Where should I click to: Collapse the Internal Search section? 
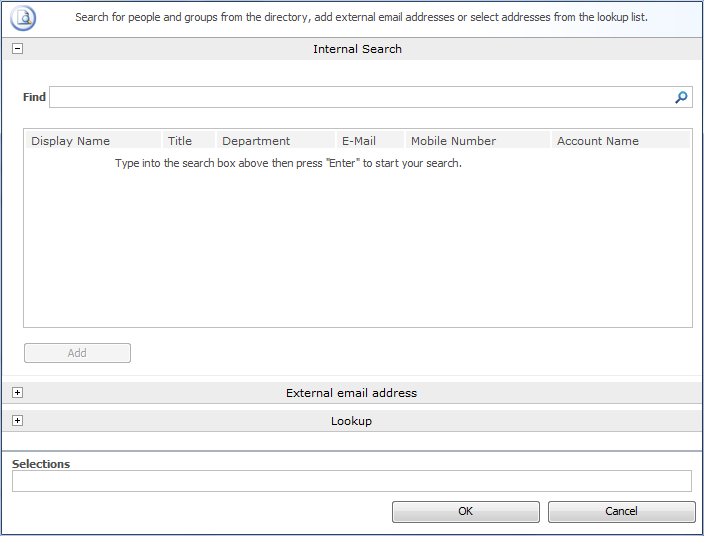pyautogui.click(x=17, y=49)
